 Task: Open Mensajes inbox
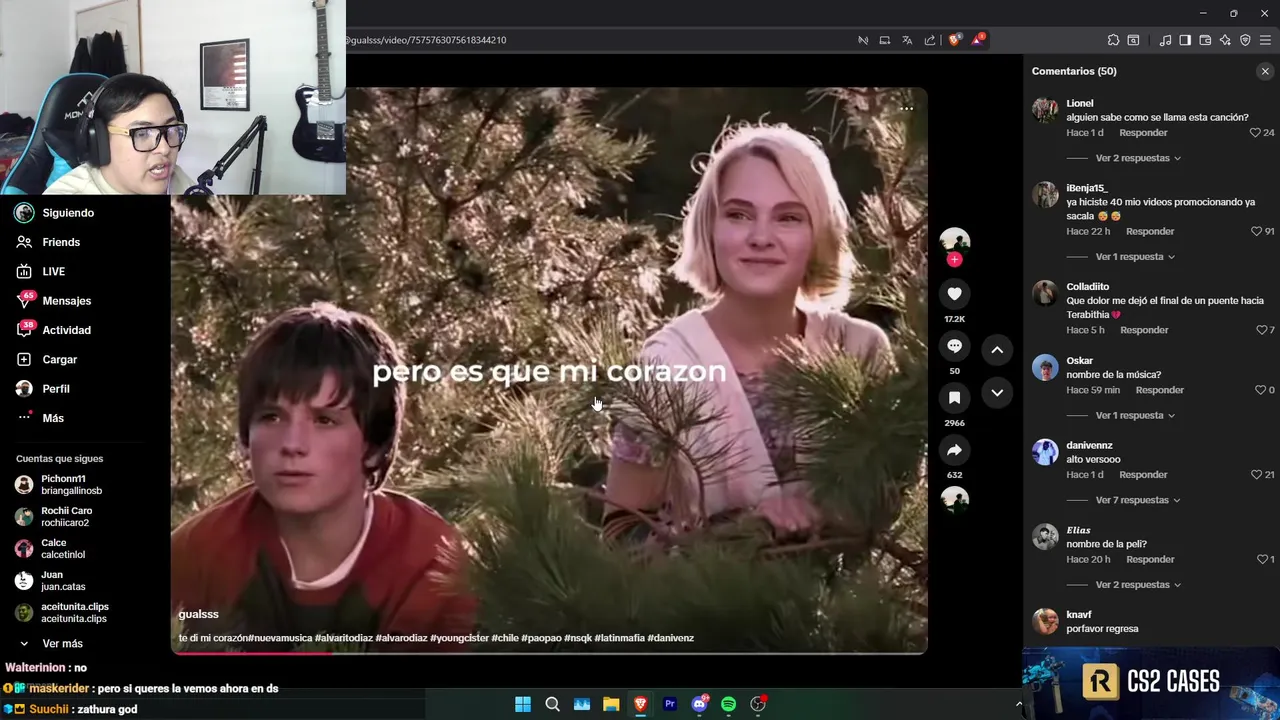point(66,300)
